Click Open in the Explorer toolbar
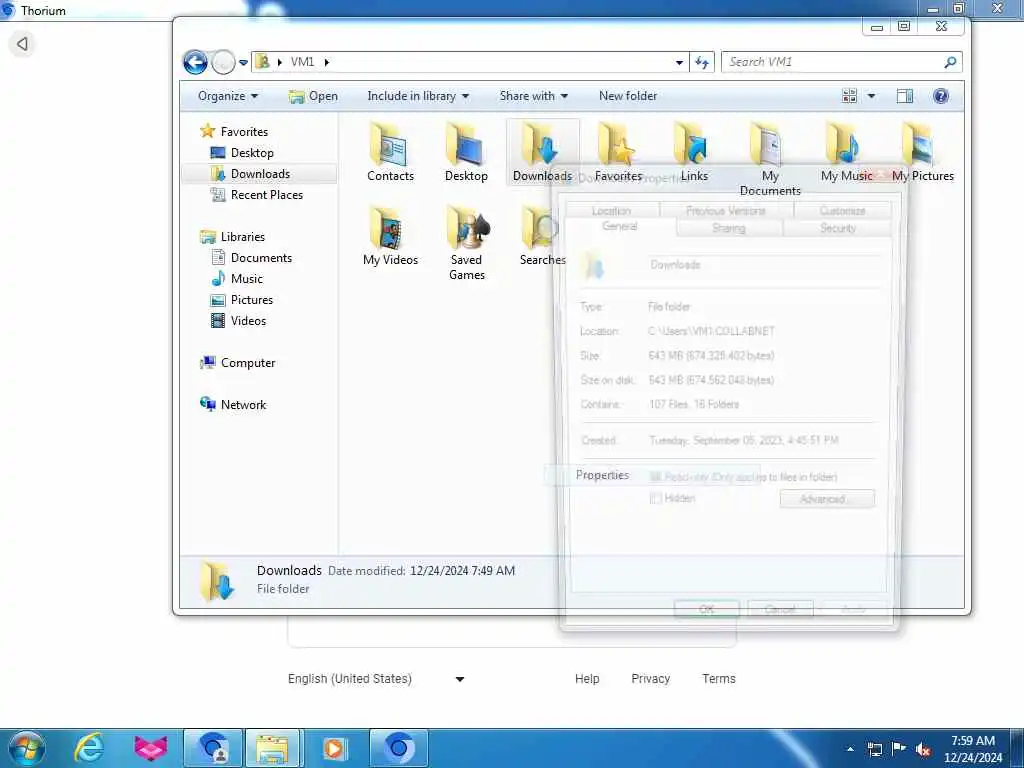 [313, 96]
